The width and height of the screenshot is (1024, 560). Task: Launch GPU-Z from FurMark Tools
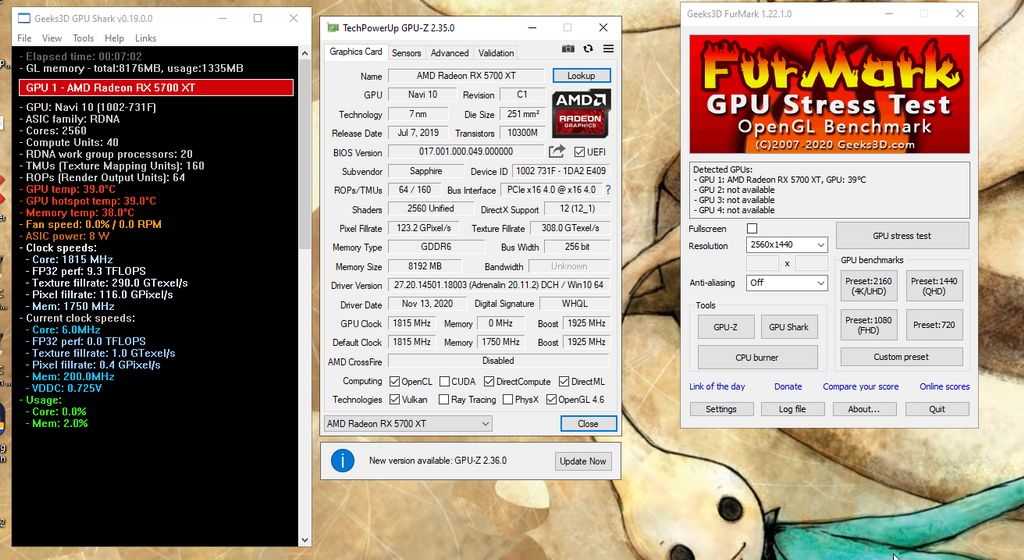[x=726, y=327]
